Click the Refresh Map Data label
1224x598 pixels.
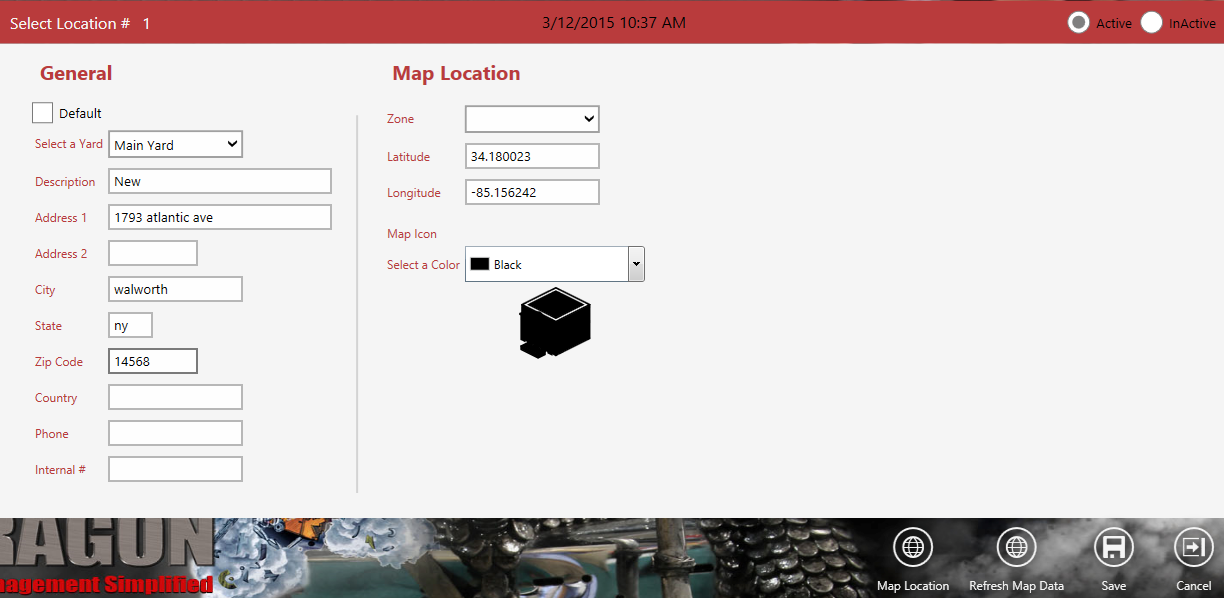(1016, 586)
